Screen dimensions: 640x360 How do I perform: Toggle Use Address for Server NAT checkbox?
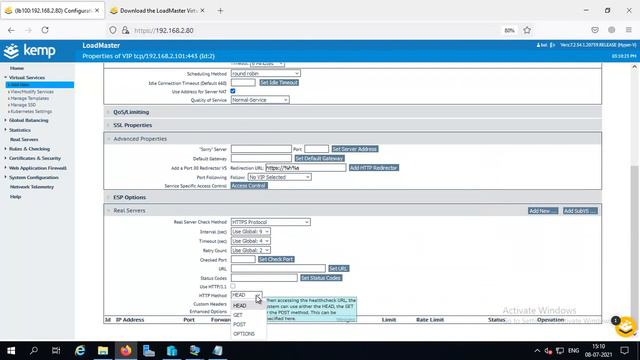233,91
